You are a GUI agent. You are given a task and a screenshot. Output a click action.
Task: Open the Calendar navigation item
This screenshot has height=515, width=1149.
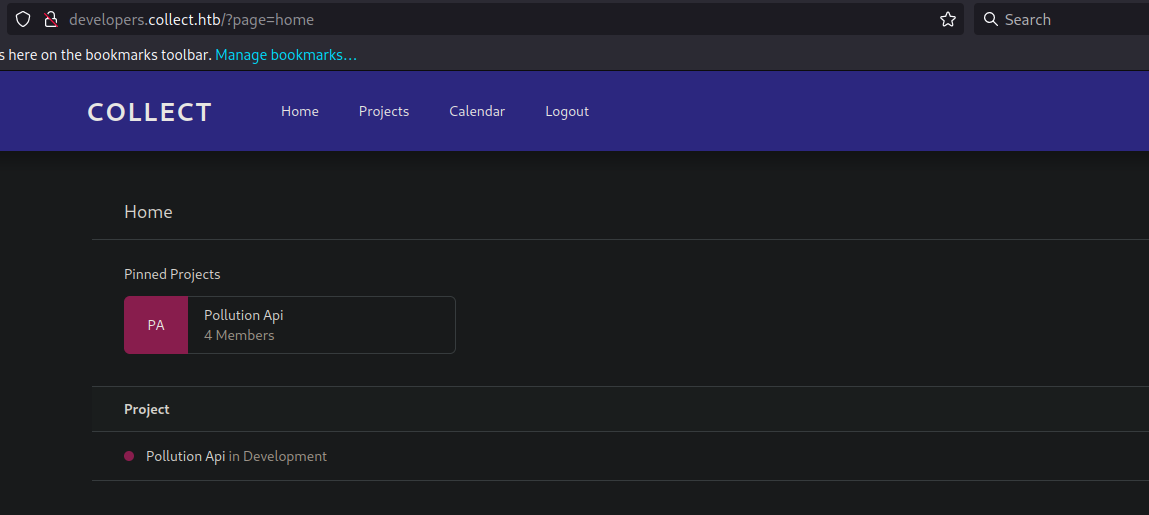[477, 111]
